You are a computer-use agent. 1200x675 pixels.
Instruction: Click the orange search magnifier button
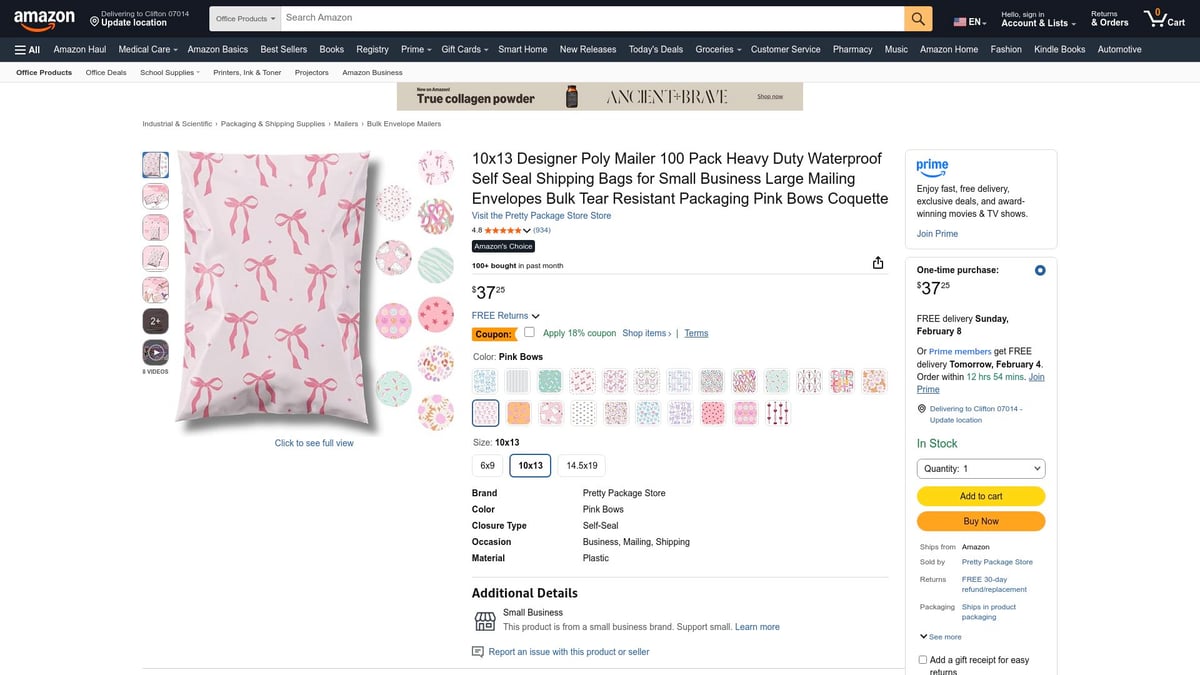[x=918, y=18]
